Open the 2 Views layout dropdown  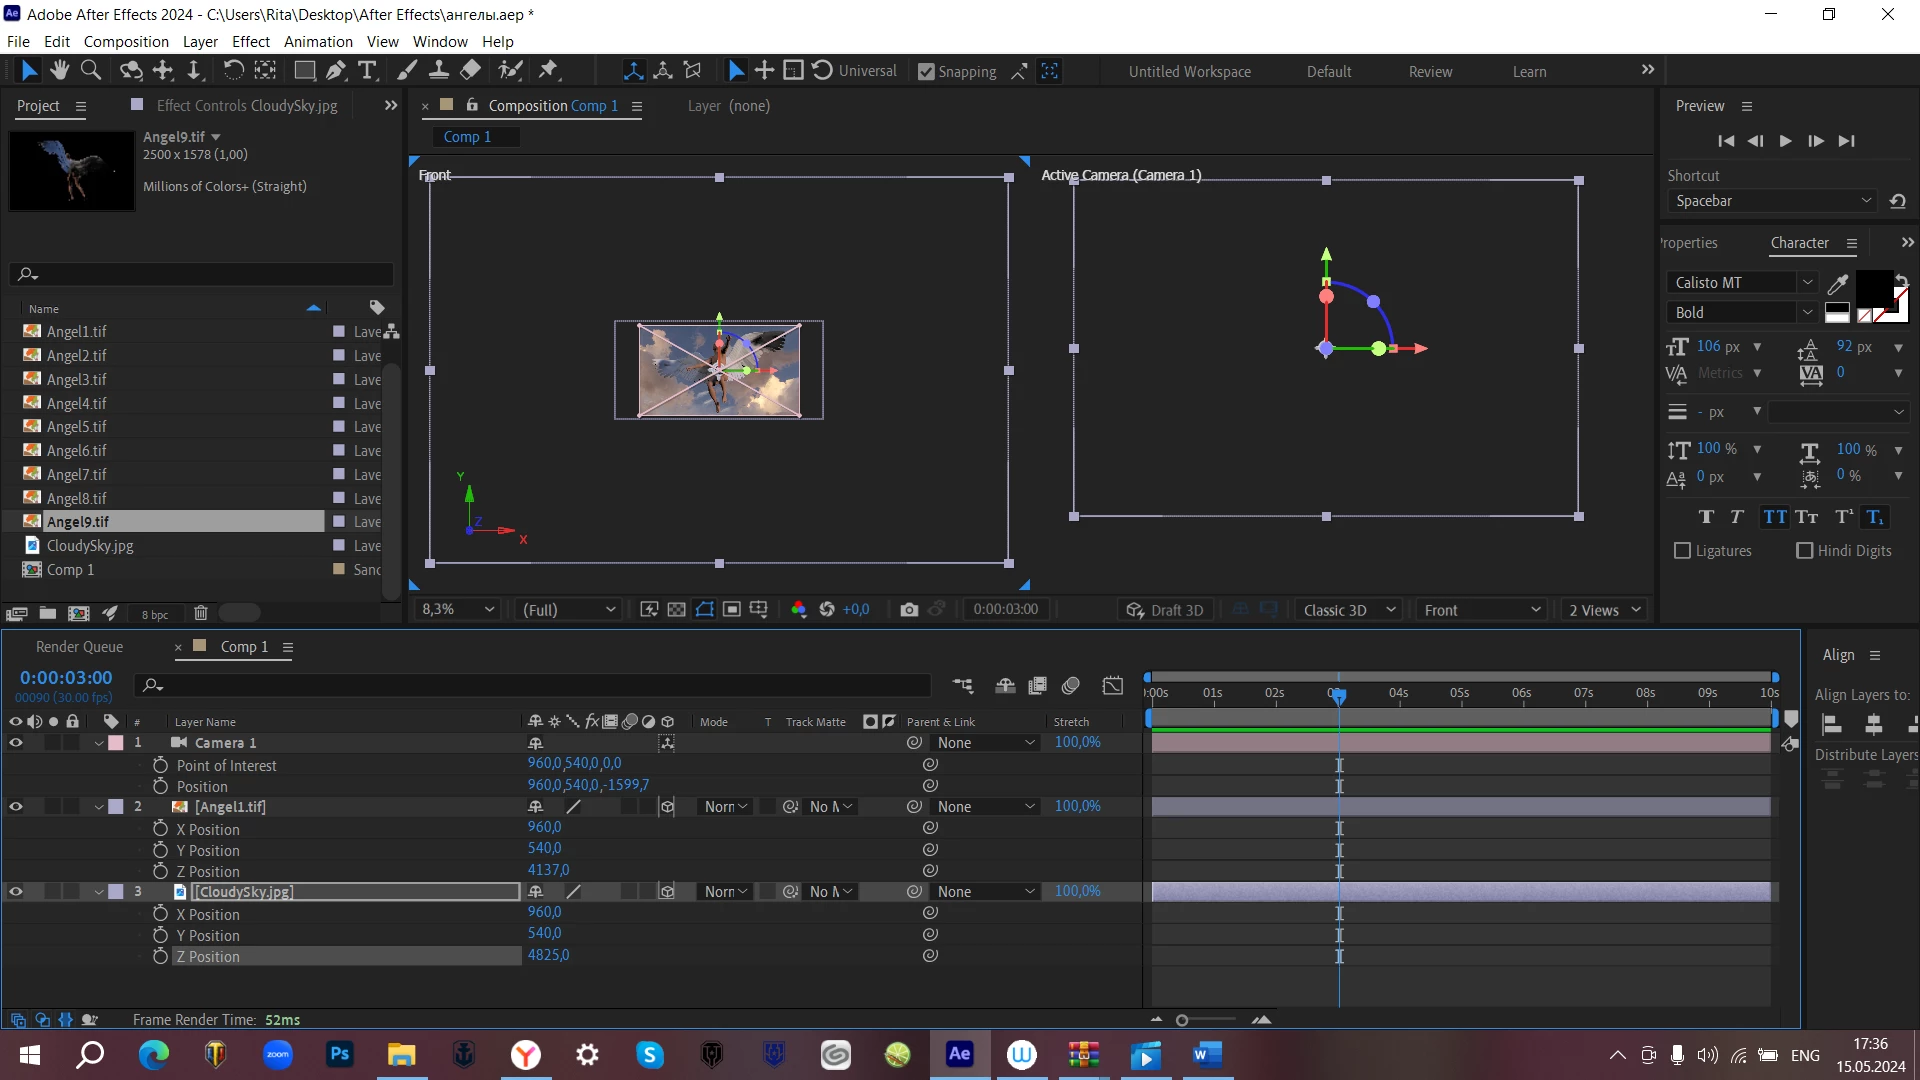point(1604,610)
